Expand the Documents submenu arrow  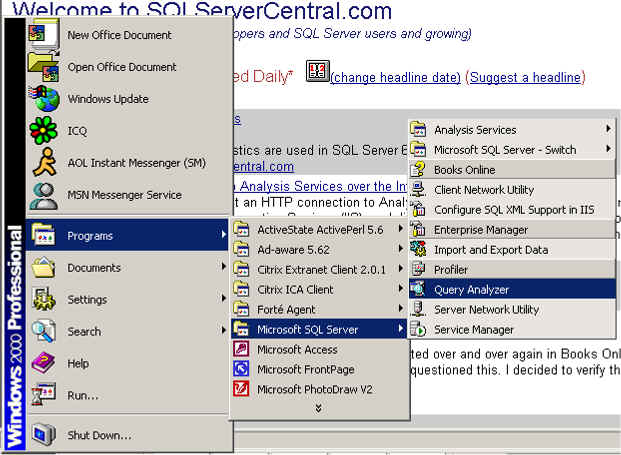point(224,267)
